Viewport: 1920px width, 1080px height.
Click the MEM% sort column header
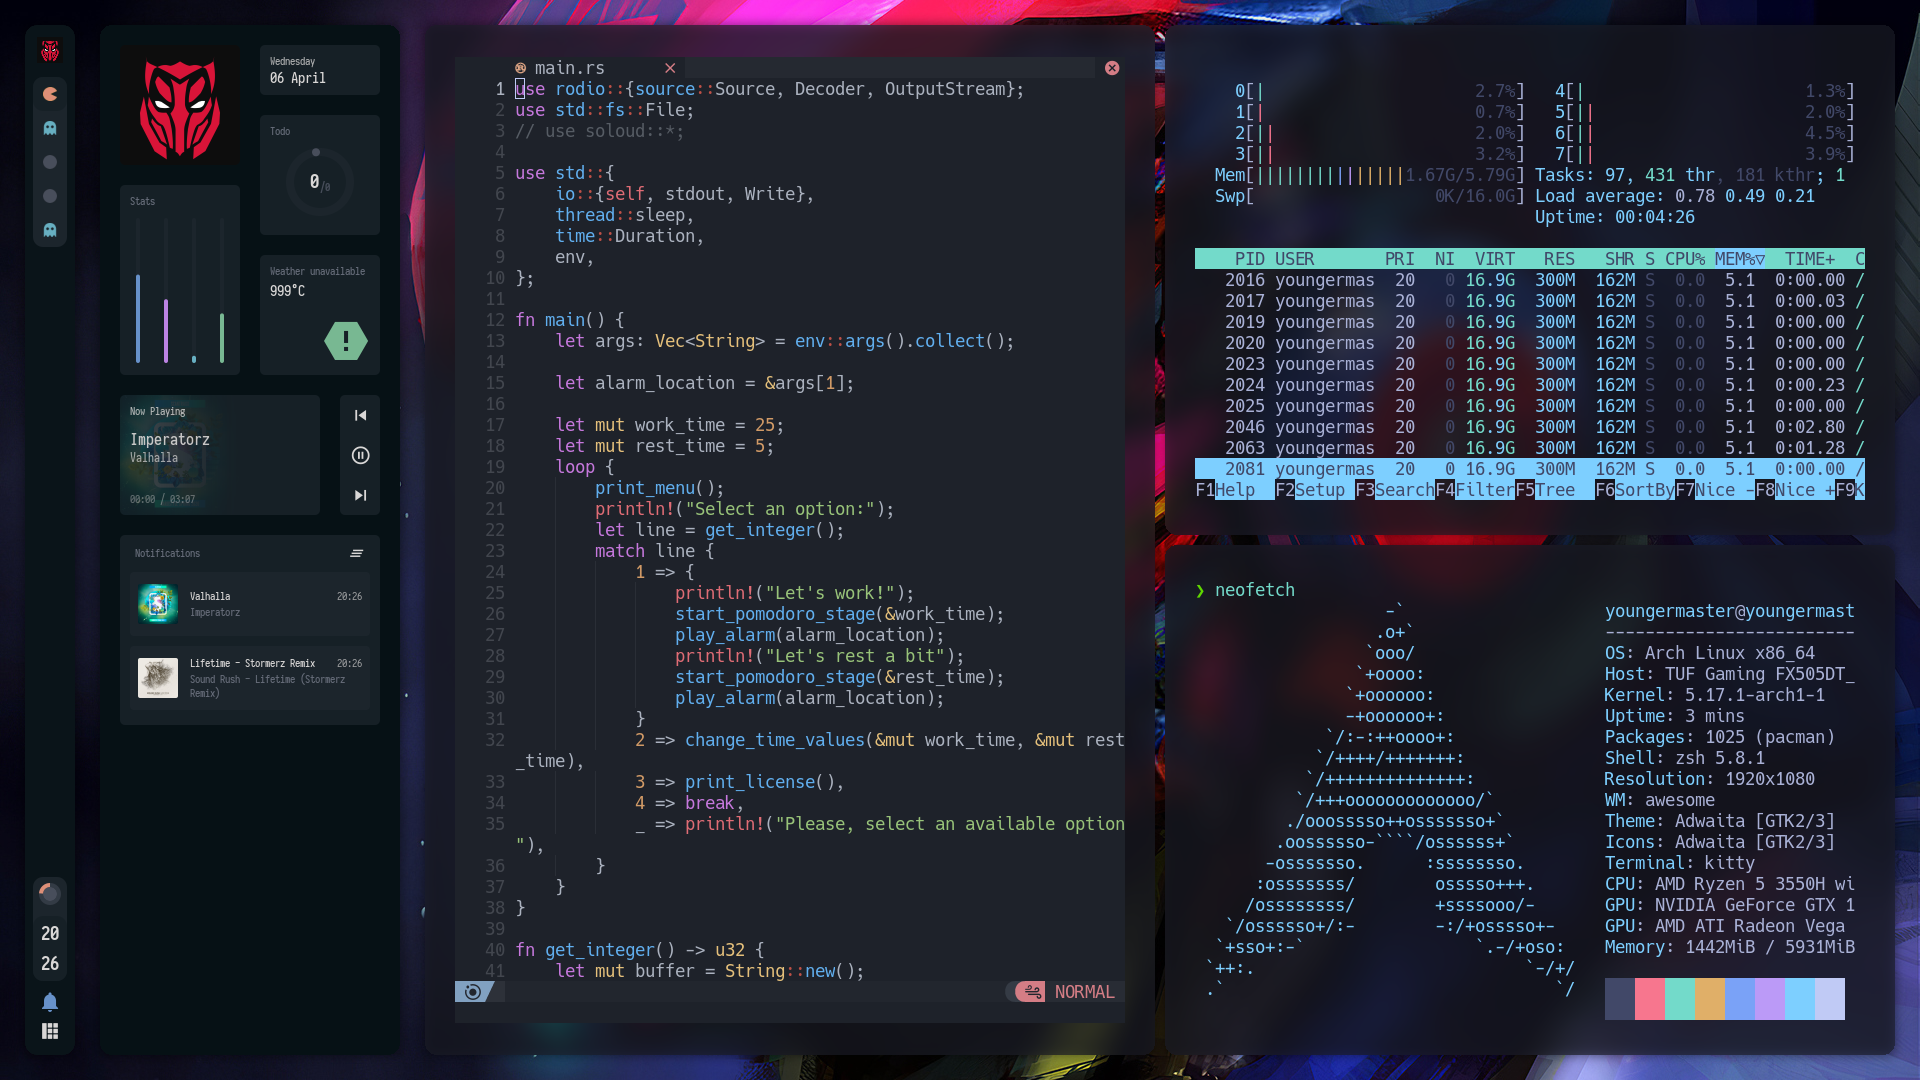(1739, 259)
